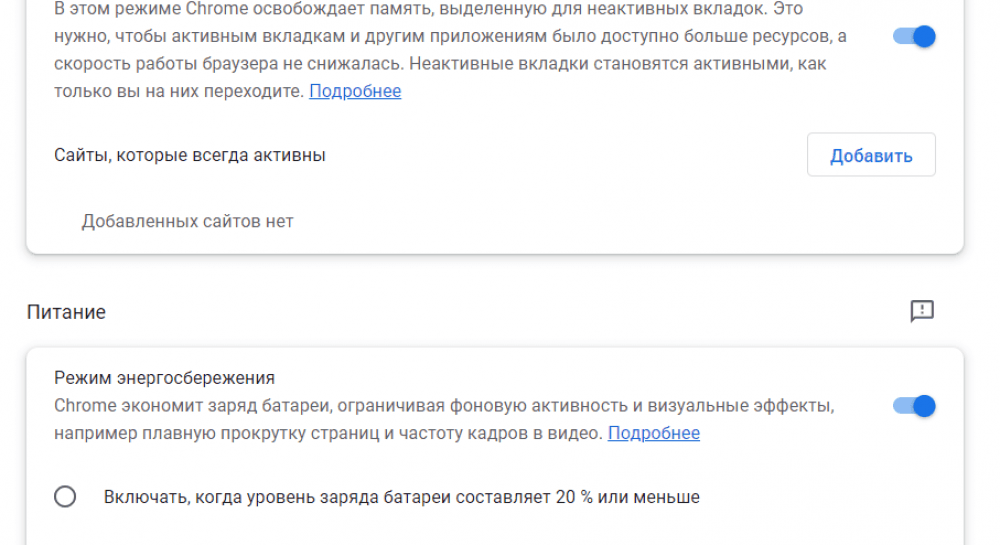Click the Добавить button
Image resolution: width=1000 pixels, height=545 pixels.
point(871,155)
